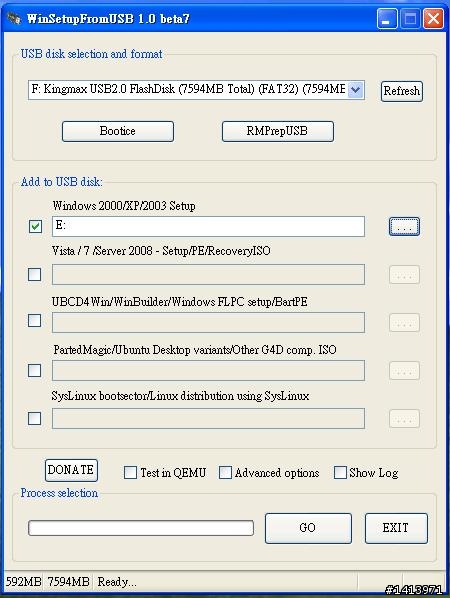450x598 pixels.
Task: Launch Bootice tool
Action: 118,131
